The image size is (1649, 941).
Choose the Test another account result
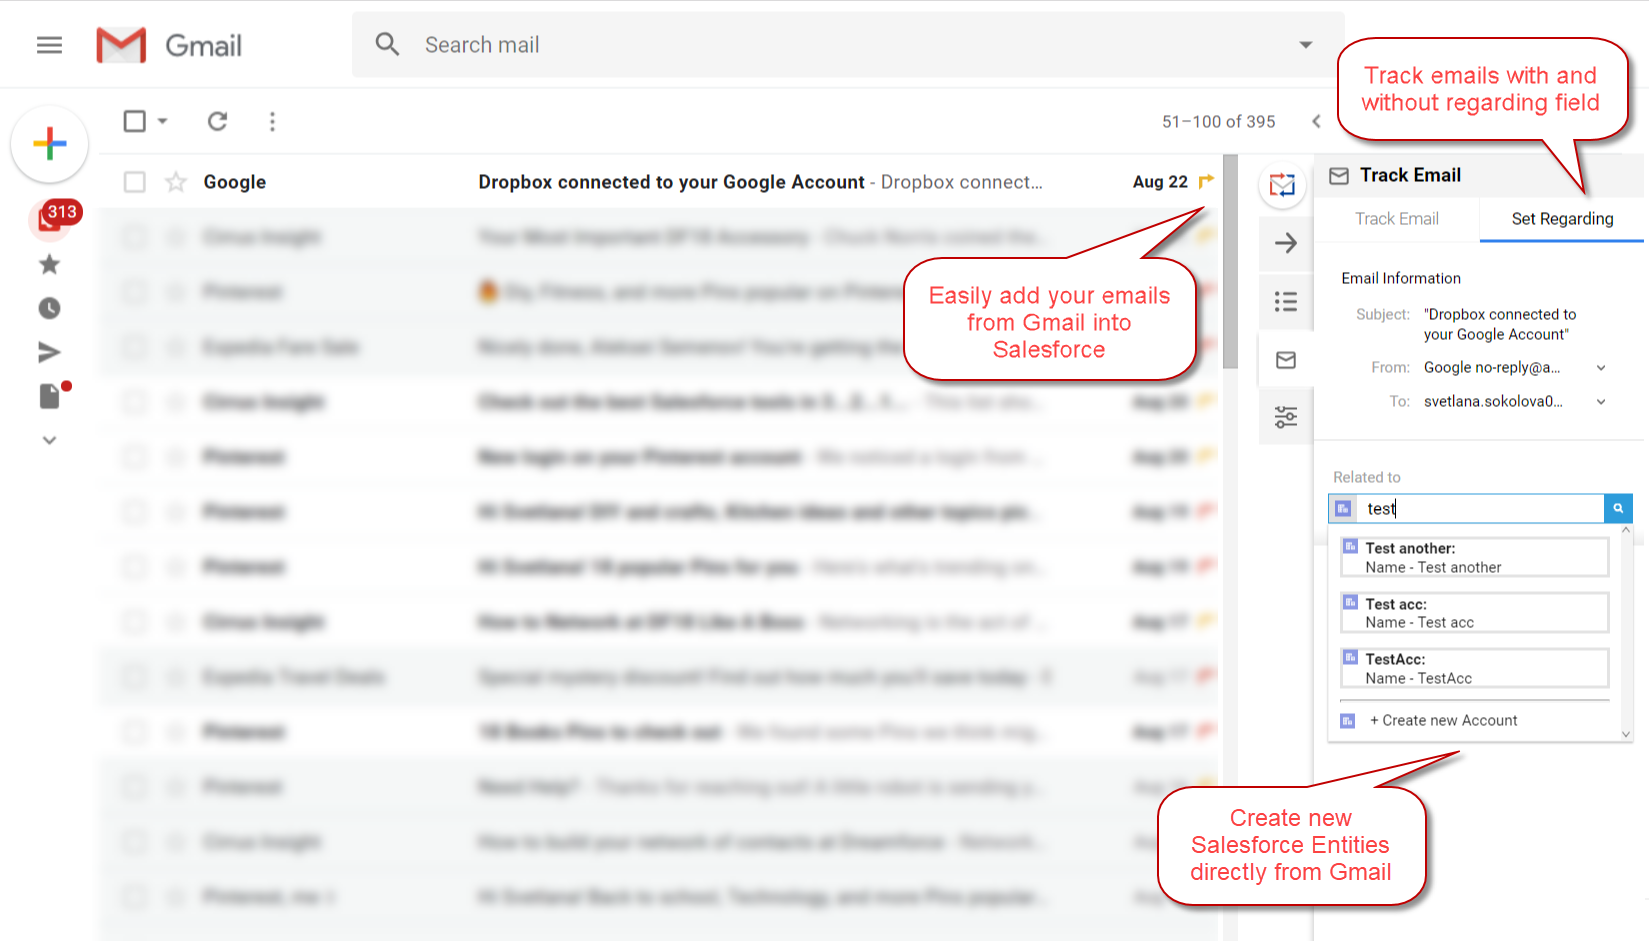pos(1474,557)
